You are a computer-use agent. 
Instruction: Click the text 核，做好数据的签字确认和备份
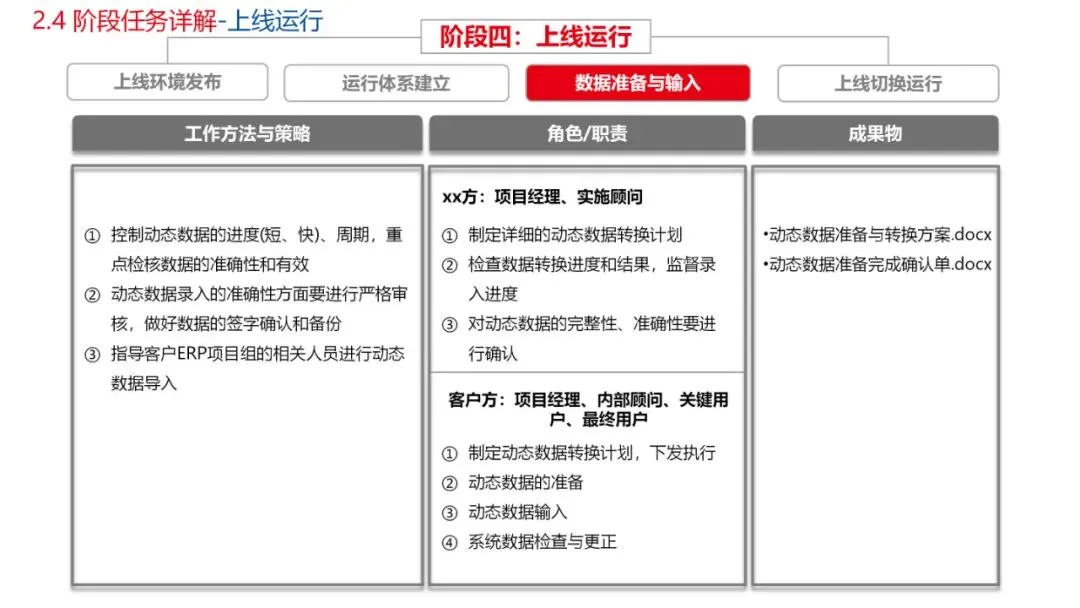[x=226, y=324]
